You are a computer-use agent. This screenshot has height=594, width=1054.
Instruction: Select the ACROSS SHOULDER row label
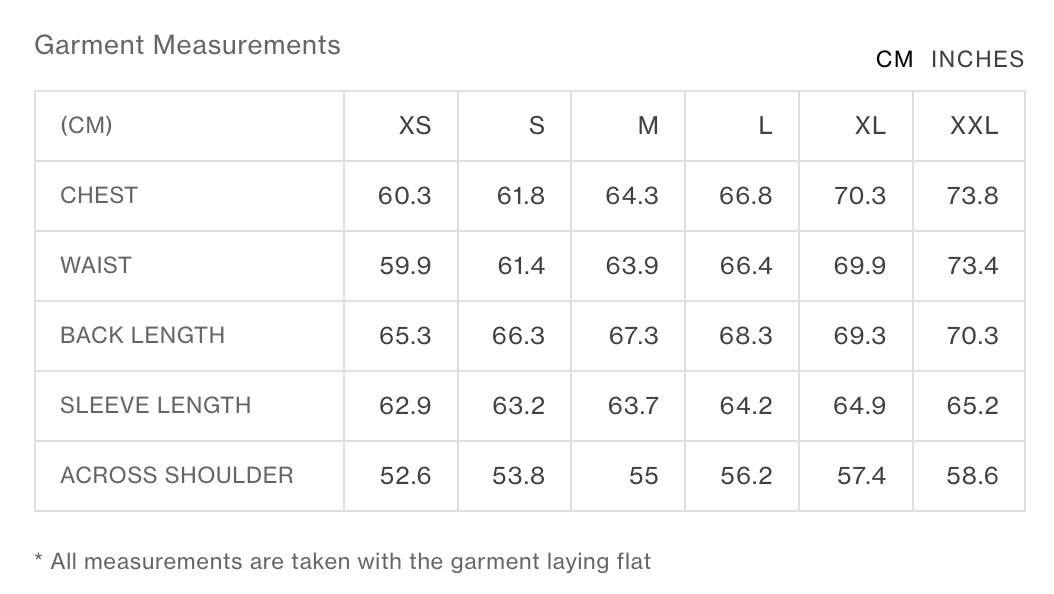click(x=177, y=475)
